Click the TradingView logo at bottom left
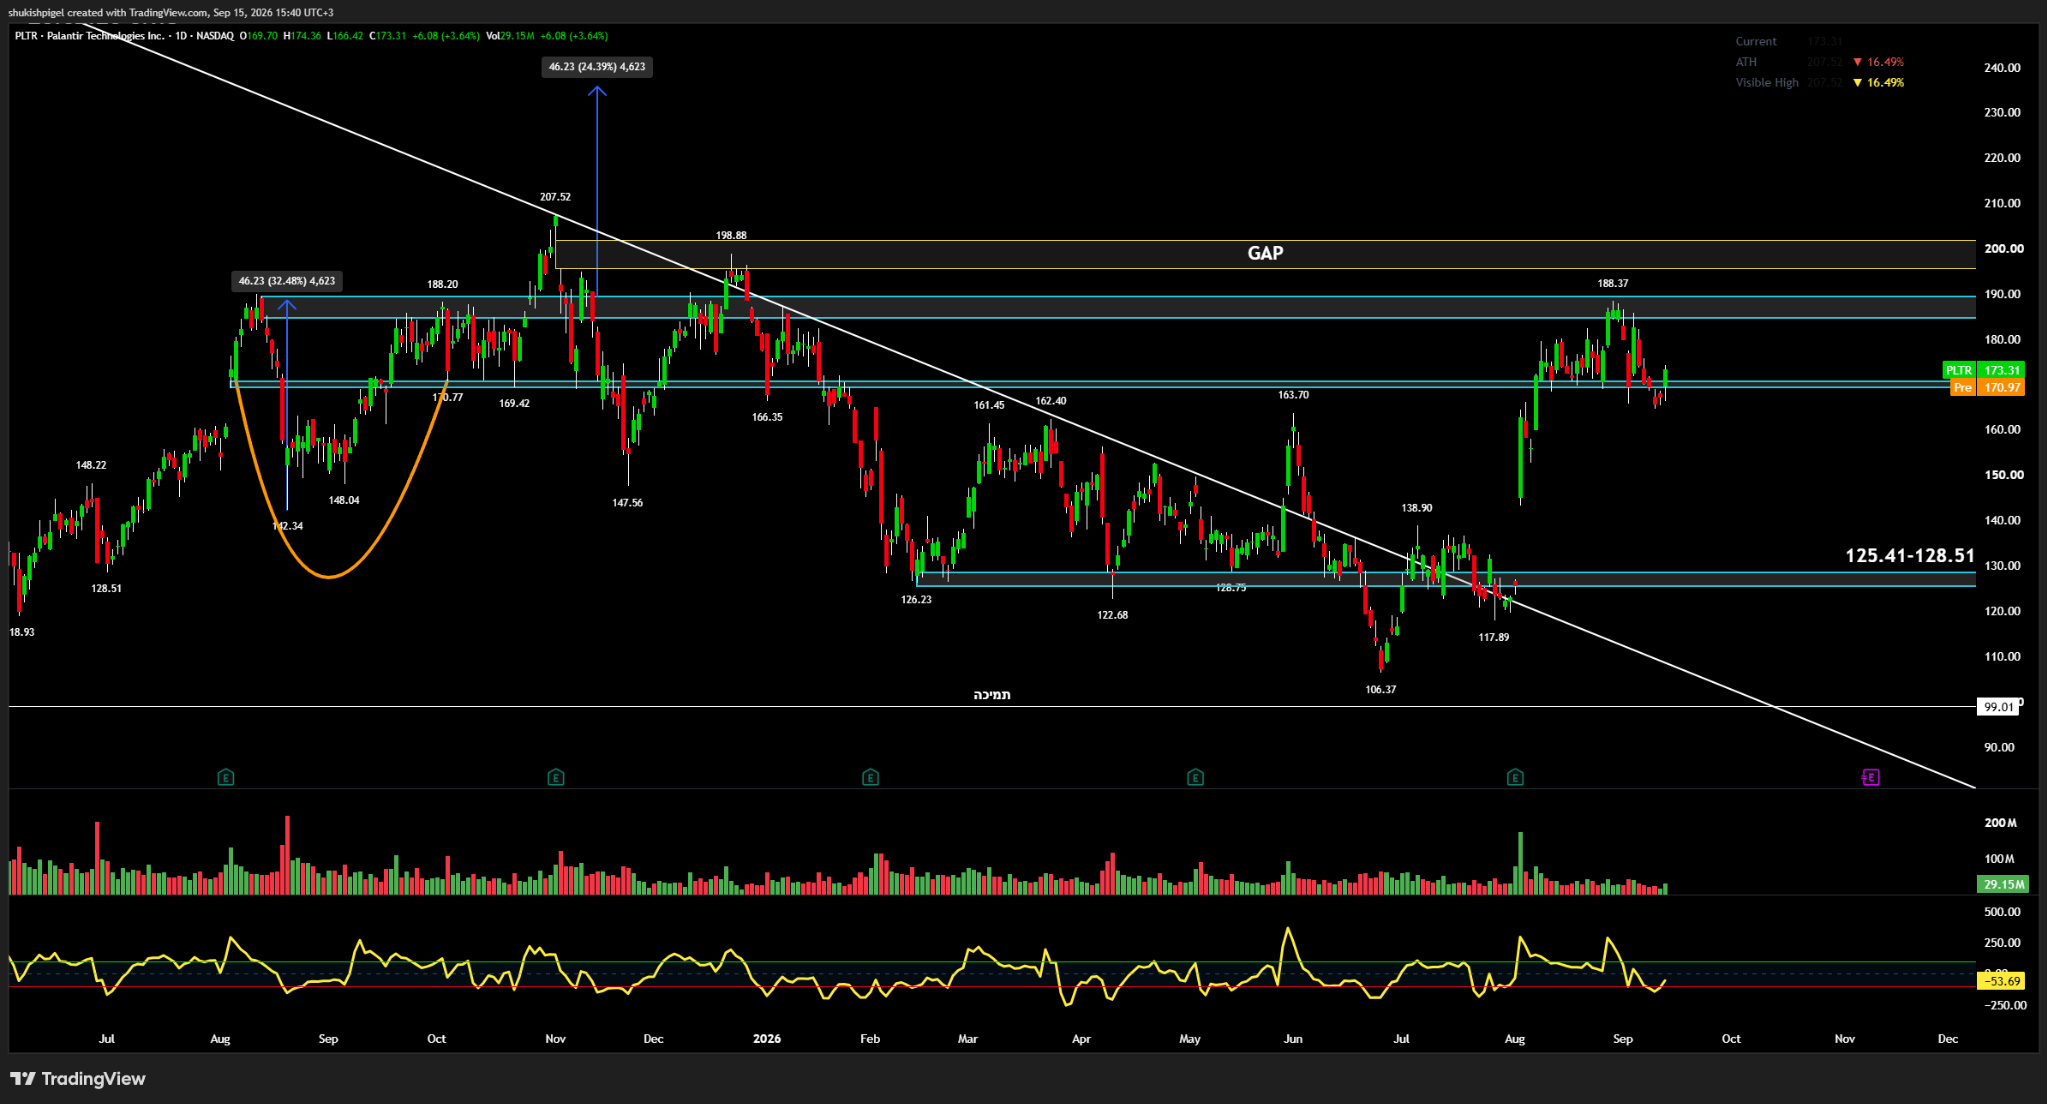 (x=78, y=1079)
